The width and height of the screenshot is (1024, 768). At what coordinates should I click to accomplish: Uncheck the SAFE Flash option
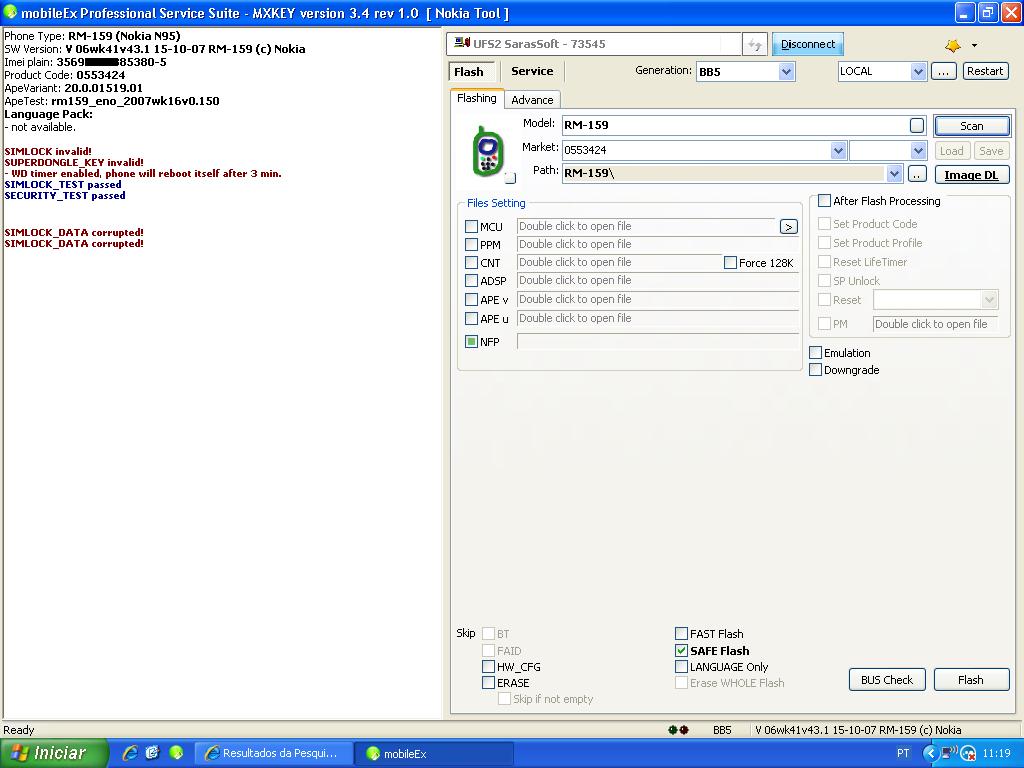682,651
